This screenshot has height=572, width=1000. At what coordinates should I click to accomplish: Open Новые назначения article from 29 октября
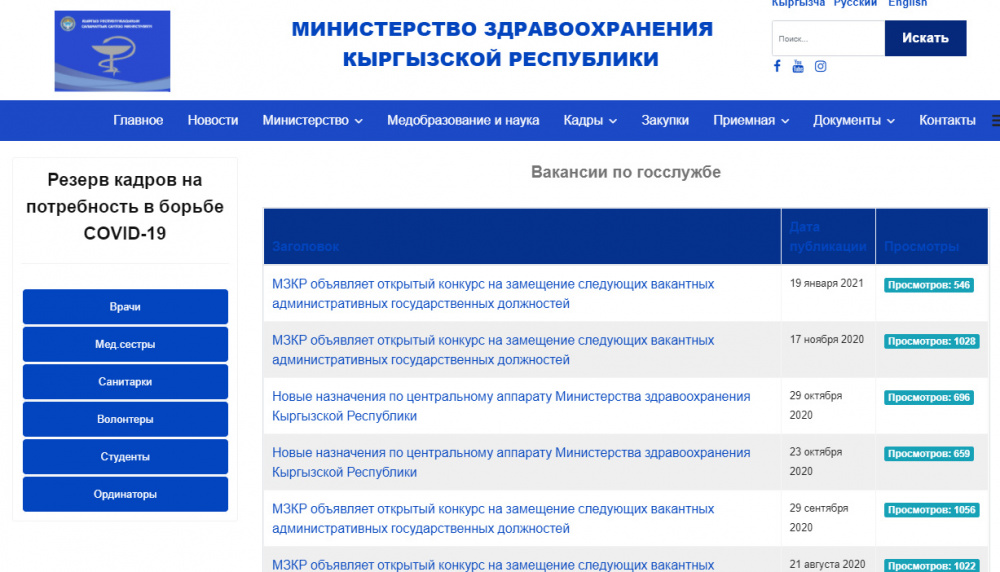click(511, 406)
